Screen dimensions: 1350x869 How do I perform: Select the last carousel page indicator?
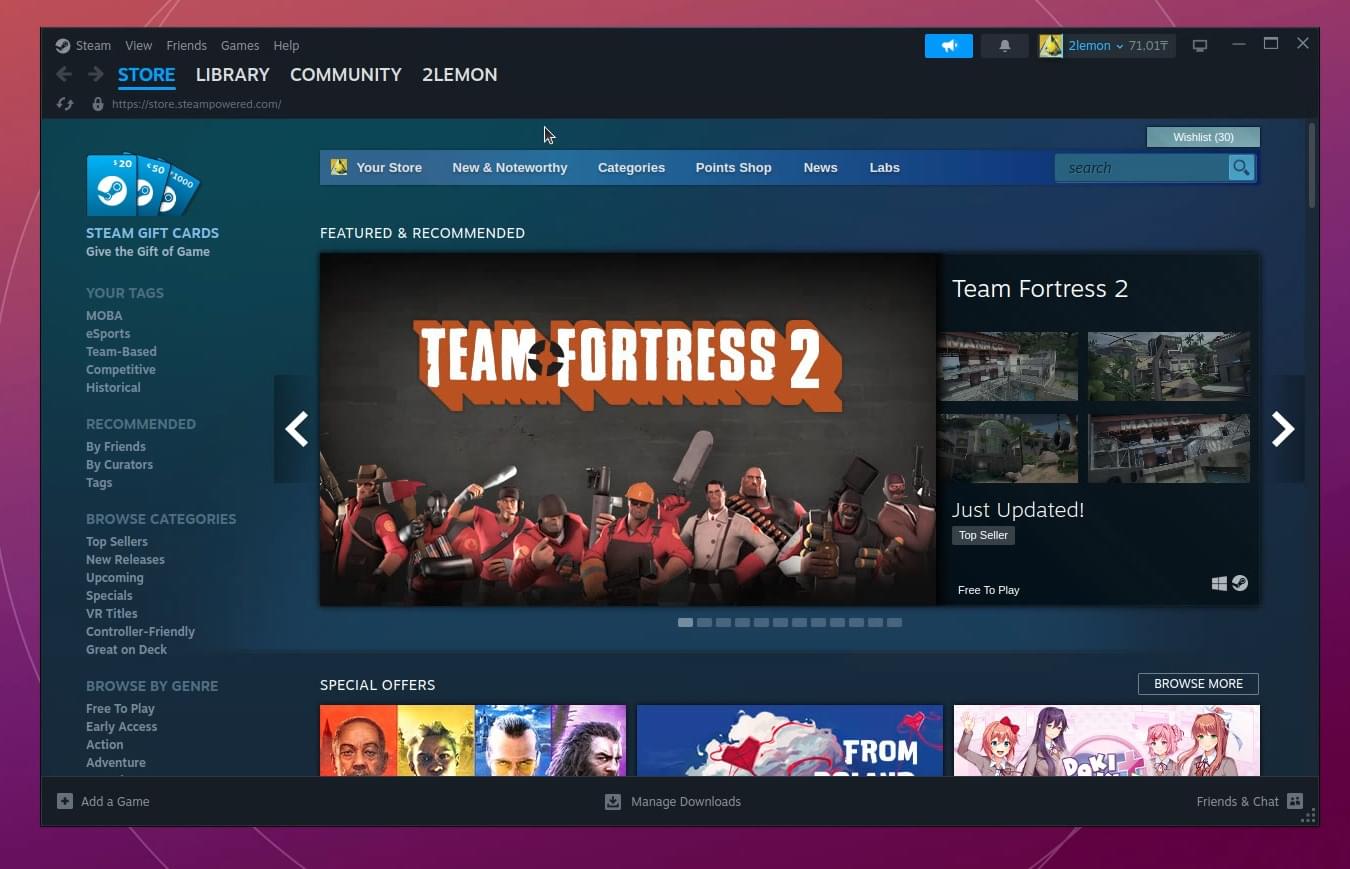[x=894, y=622]
